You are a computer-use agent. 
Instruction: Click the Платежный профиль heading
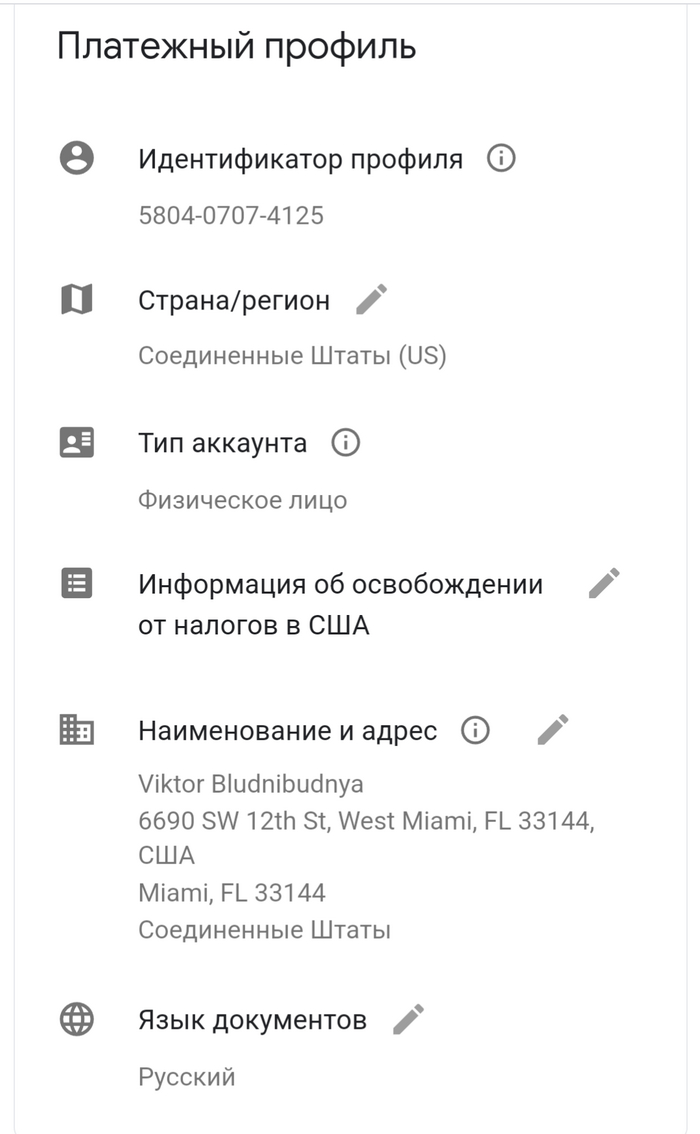236,47
